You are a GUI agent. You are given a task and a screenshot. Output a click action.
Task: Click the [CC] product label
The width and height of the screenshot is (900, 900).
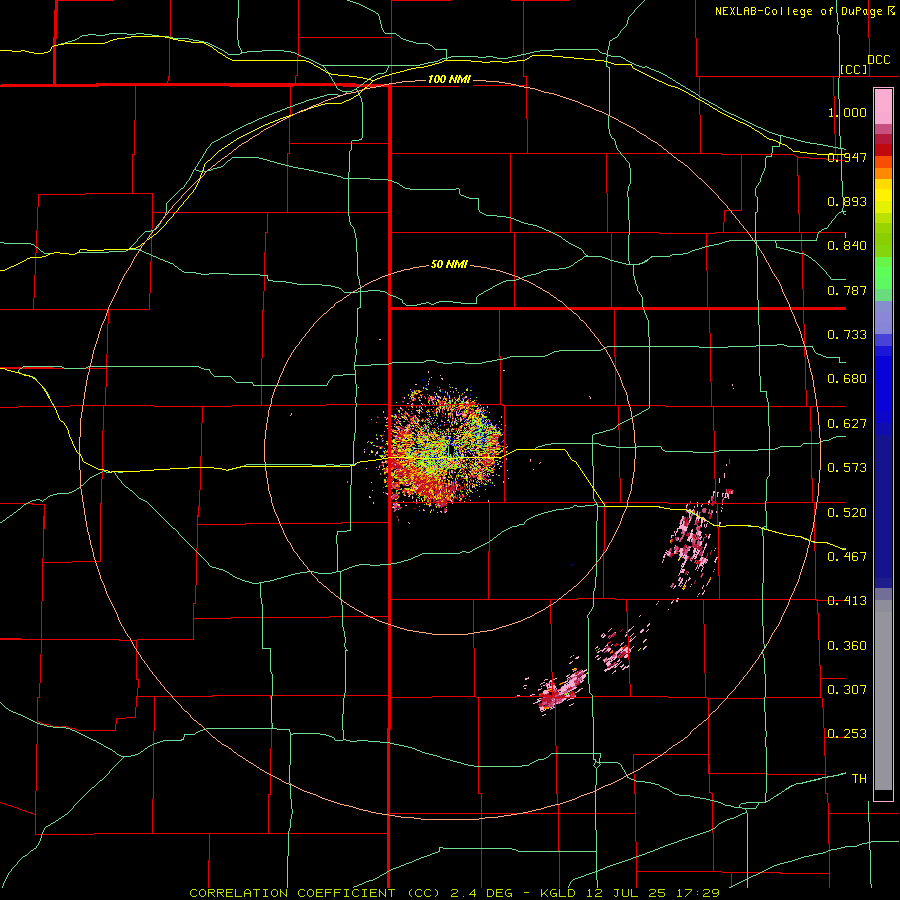click(x=854, y=69)
